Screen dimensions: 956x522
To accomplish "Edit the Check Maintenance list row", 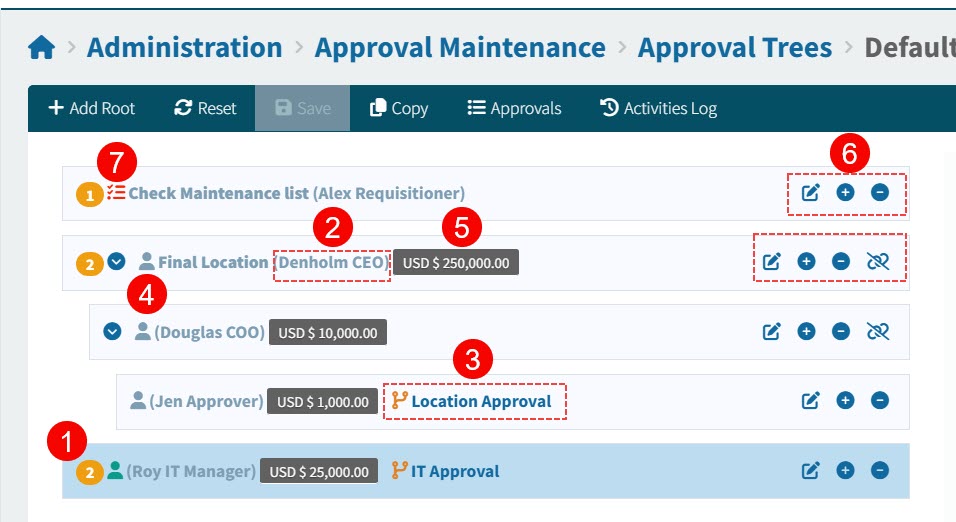I will (x=811, y=192).
